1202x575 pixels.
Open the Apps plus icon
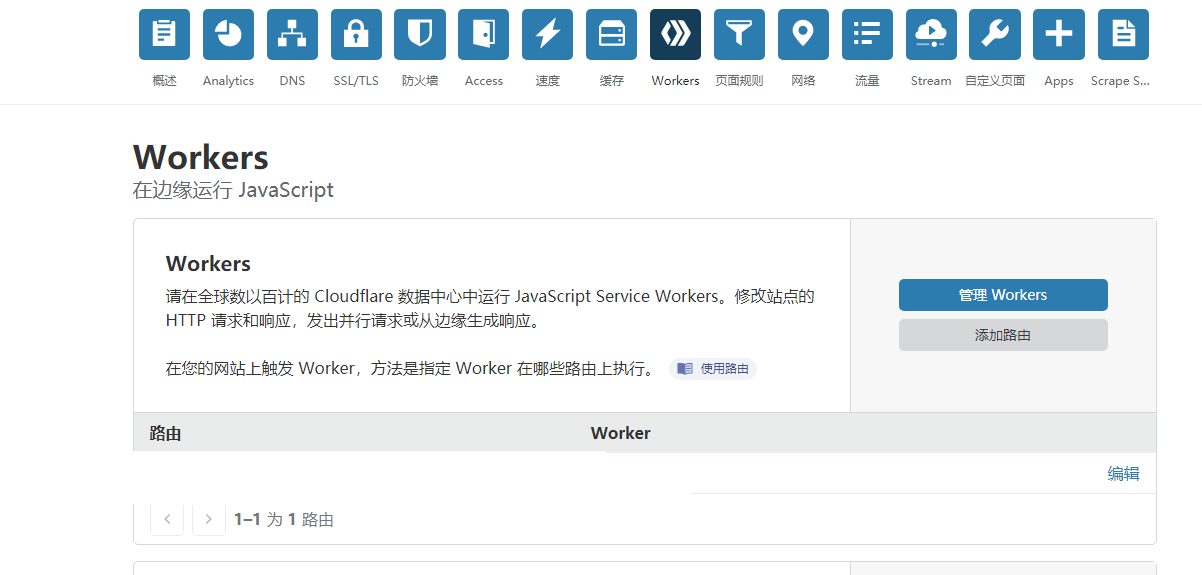(x=1059, y=35)
